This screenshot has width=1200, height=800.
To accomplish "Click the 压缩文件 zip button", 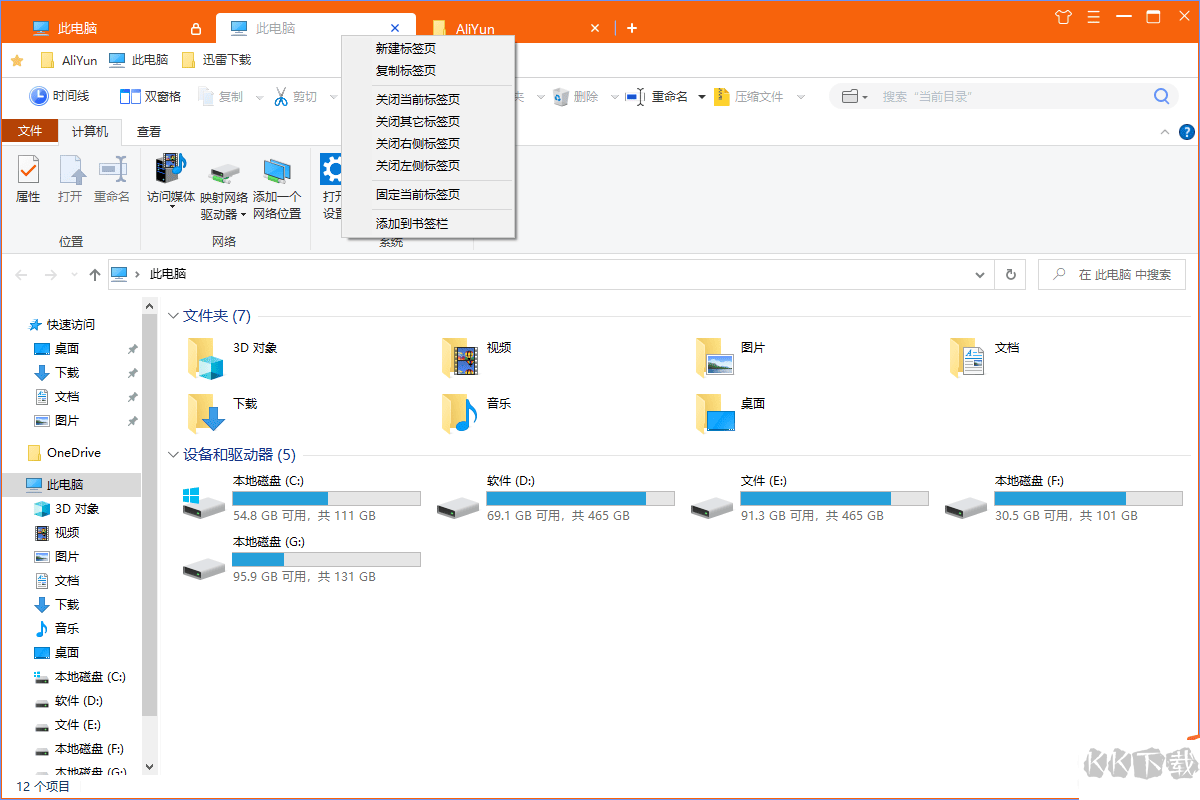I will coord(748,96).
